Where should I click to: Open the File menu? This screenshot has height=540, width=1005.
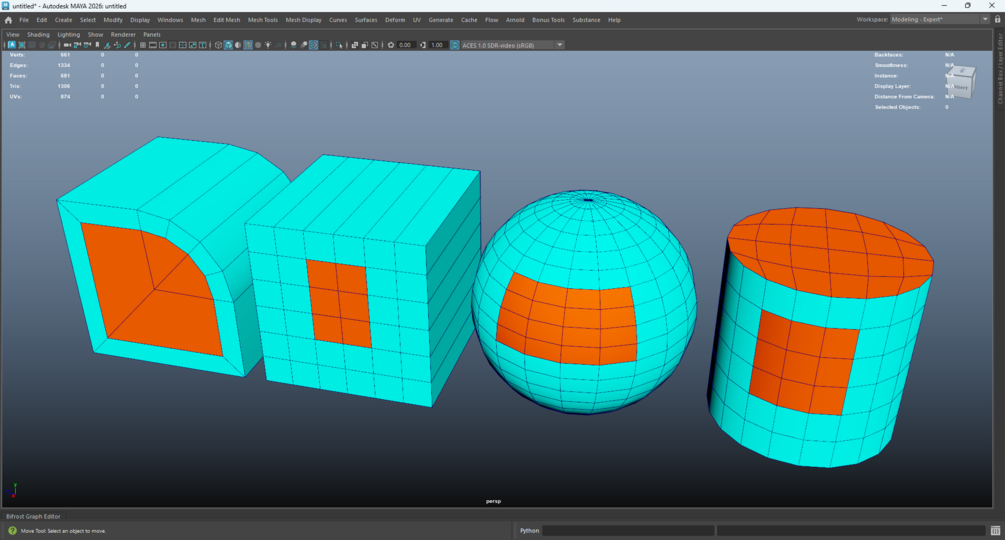[24, 20]
